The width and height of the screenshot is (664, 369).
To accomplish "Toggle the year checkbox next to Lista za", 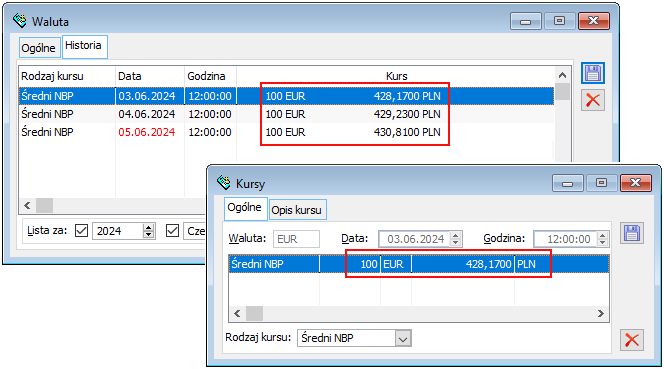I will pos(81,231).
